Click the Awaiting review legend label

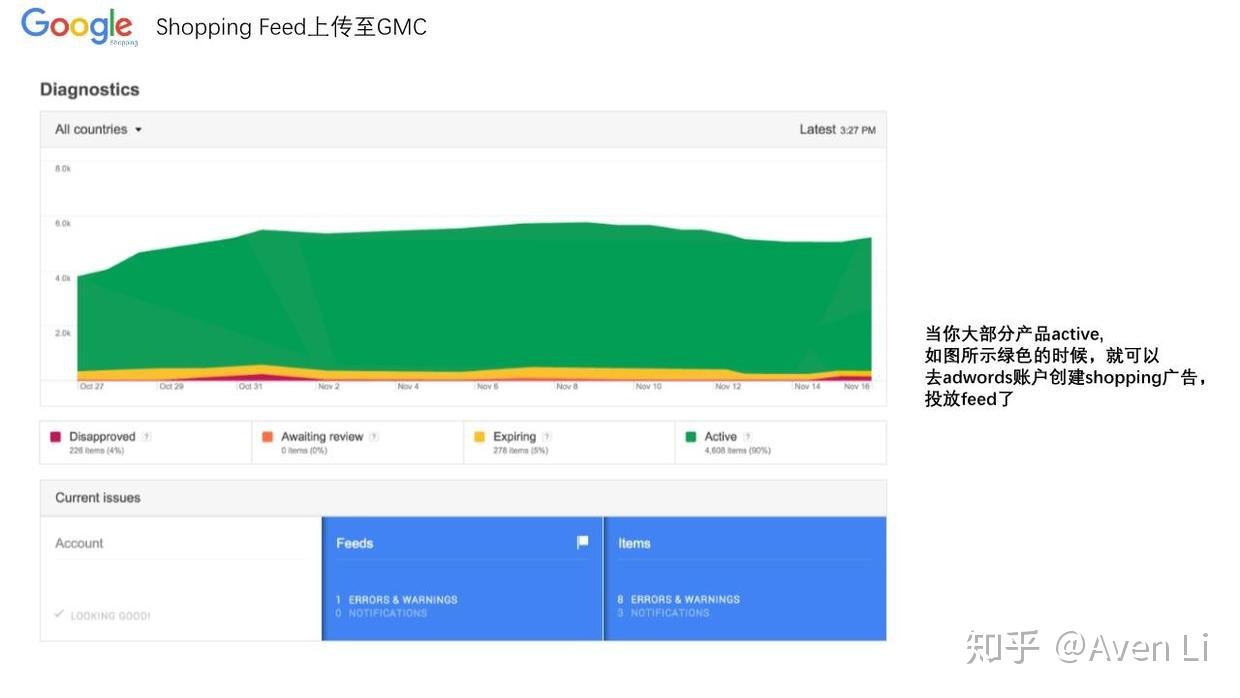pos(322,436)
